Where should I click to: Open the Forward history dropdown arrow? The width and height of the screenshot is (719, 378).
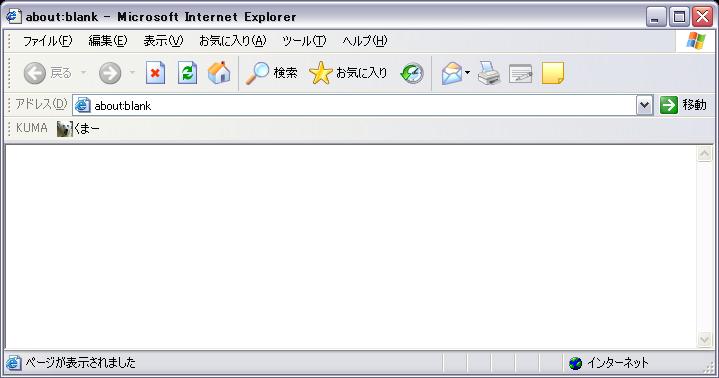(132, 72)
